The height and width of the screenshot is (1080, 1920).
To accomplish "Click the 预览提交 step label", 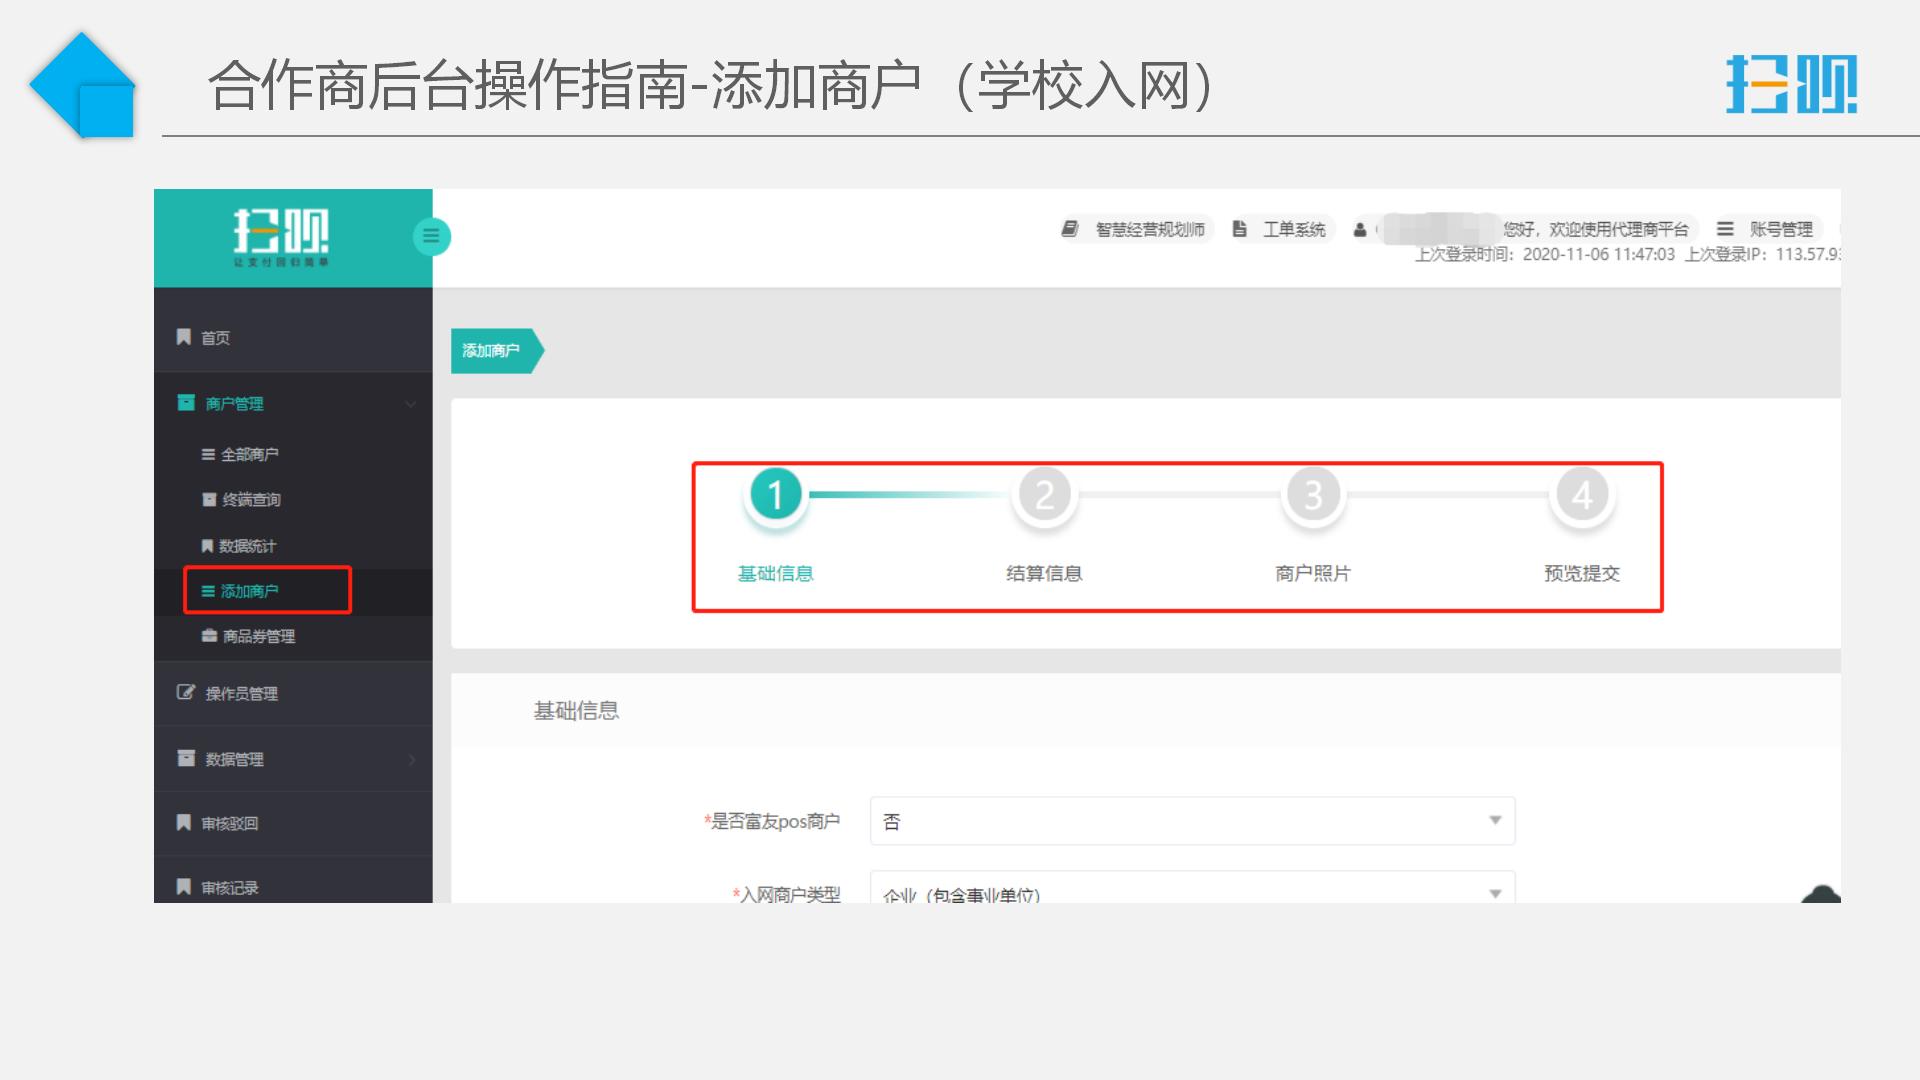I will click(1582, 573).
